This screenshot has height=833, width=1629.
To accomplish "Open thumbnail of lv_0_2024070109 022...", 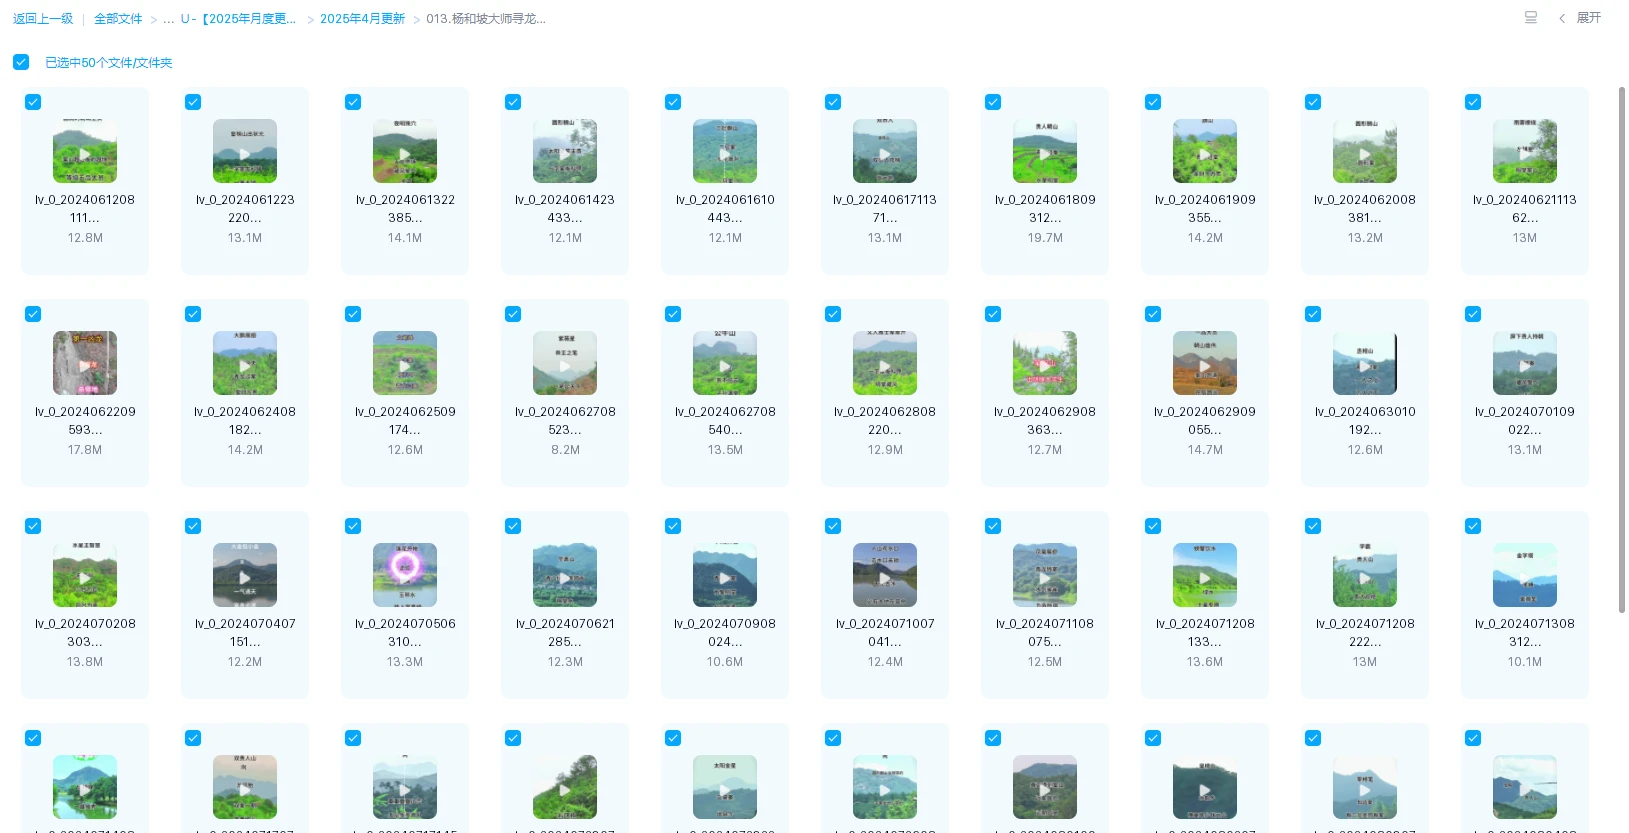I will click(x=1525, y=363).
